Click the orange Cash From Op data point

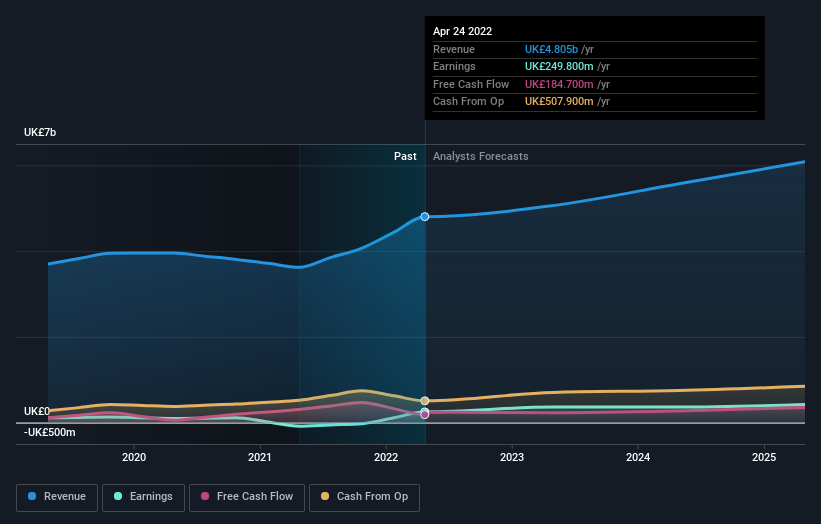click(425, 401)
